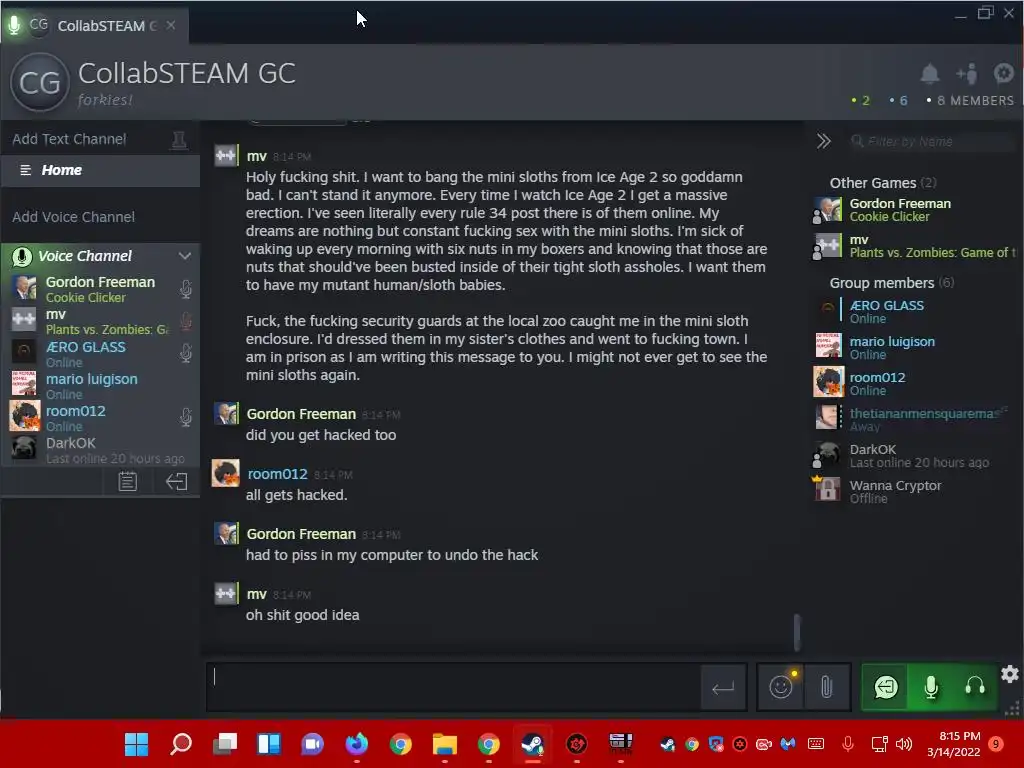Click the green leave voice chat button
The image size is (1024, 768).
[x=886, y=687]
